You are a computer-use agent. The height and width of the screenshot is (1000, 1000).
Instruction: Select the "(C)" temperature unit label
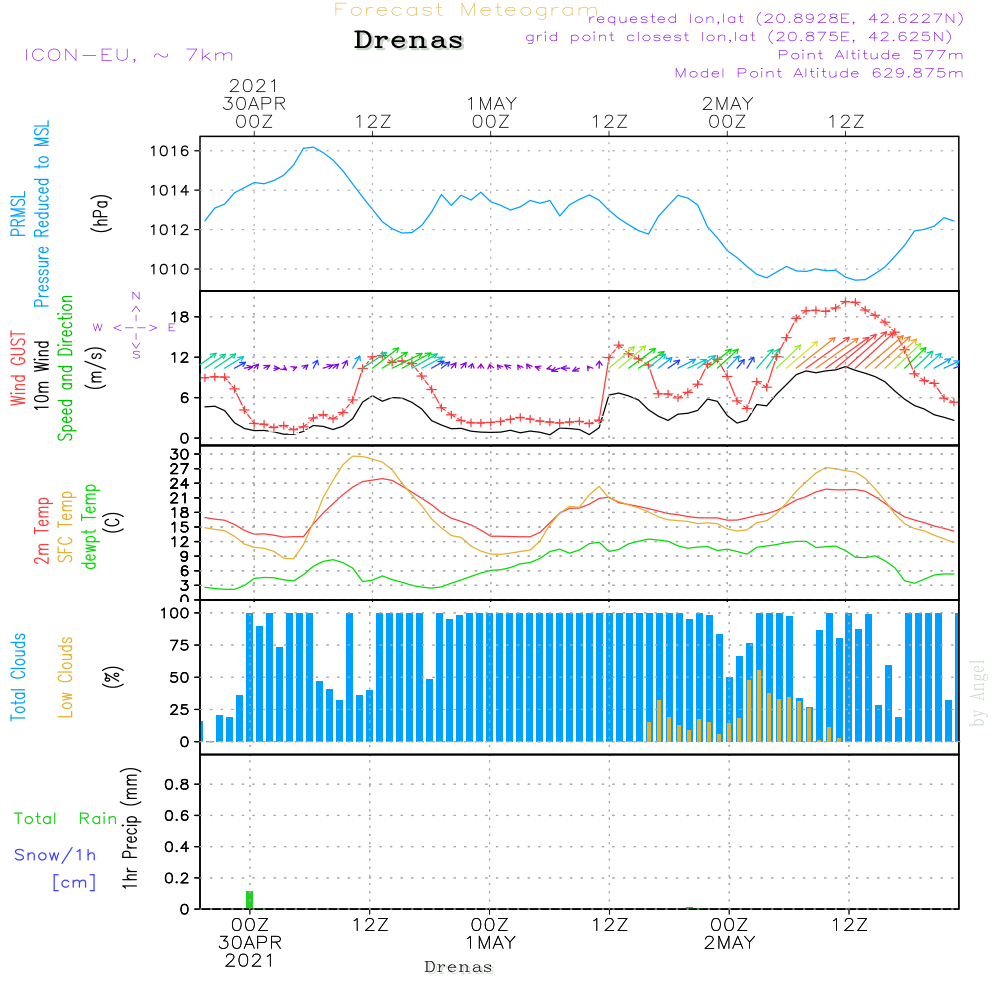[114, 522]
